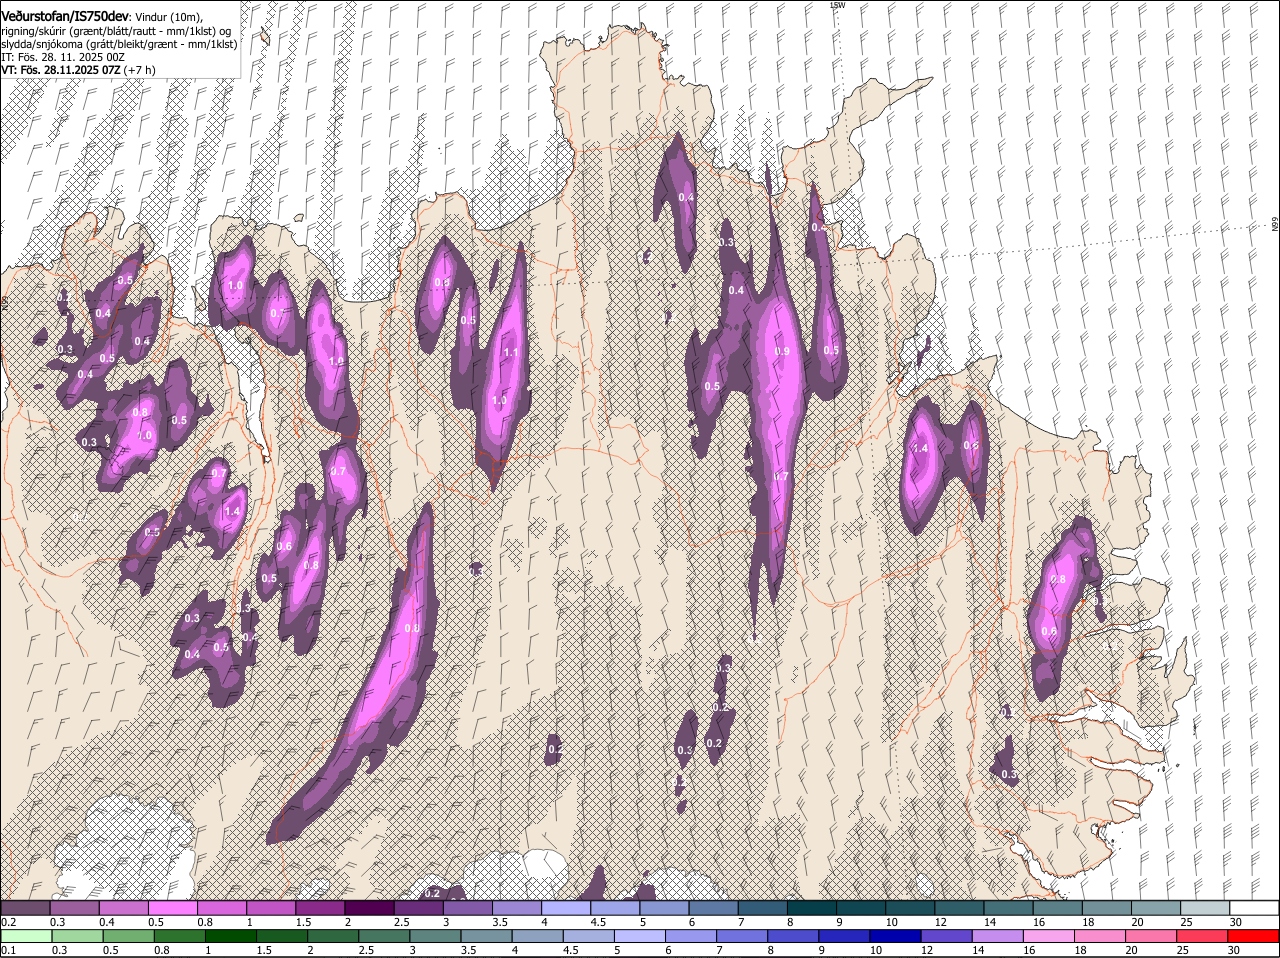Click the 0.1 label under lower legend

point(8,950)
